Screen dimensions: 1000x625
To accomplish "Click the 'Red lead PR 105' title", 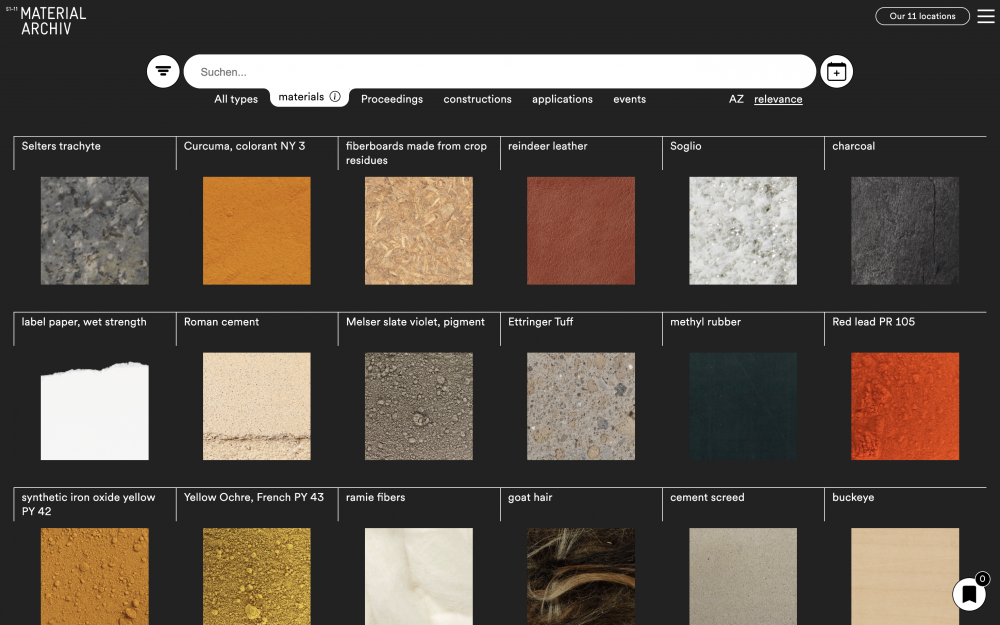I will coord(873,322).
